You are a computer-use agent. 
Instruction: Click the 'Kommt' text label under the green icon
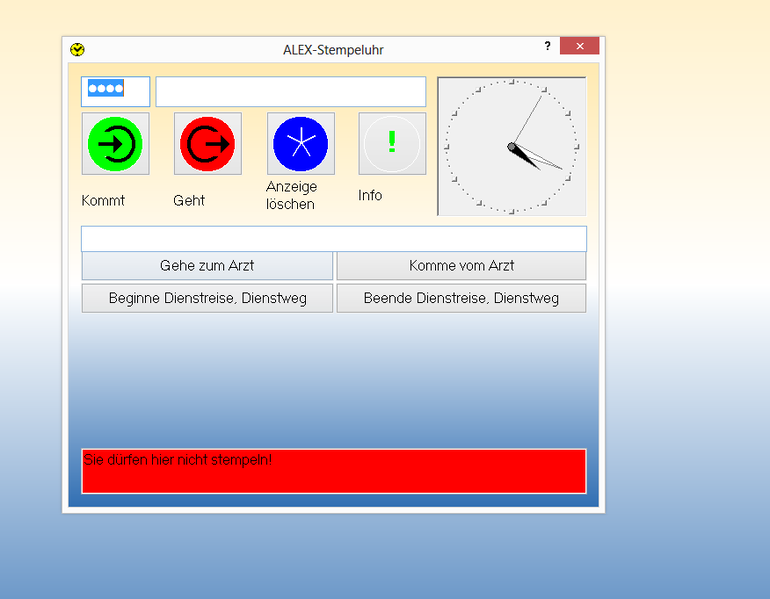pyautogui.click(x=103, y=200)
